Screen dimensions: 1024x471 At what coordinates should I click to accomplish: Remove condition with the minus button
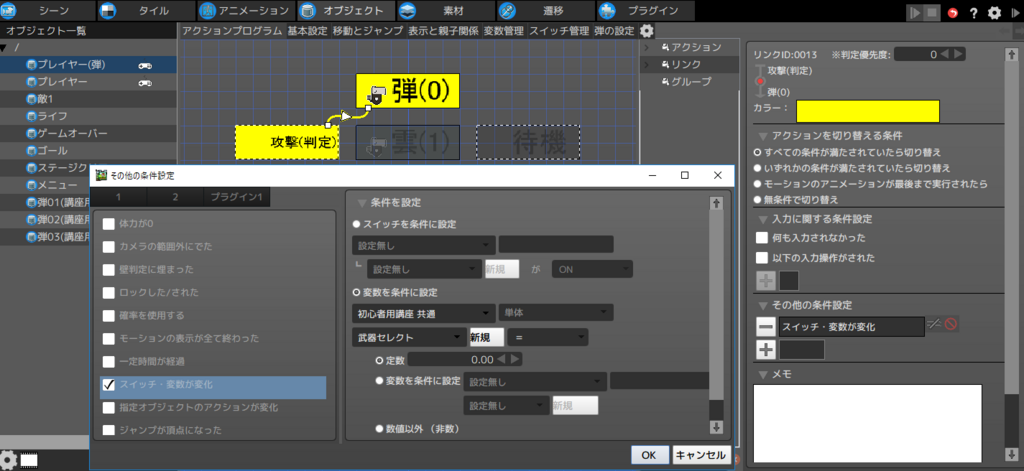[766, 327]
